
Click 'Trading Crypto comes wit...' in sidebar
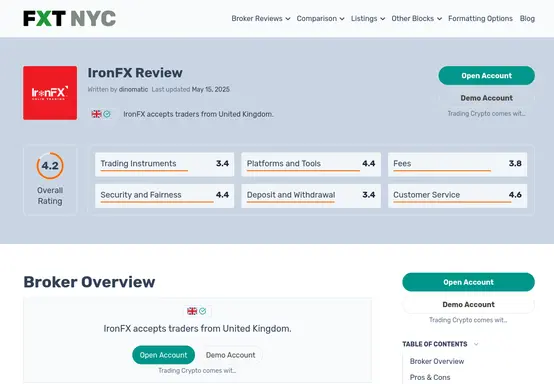468,320
